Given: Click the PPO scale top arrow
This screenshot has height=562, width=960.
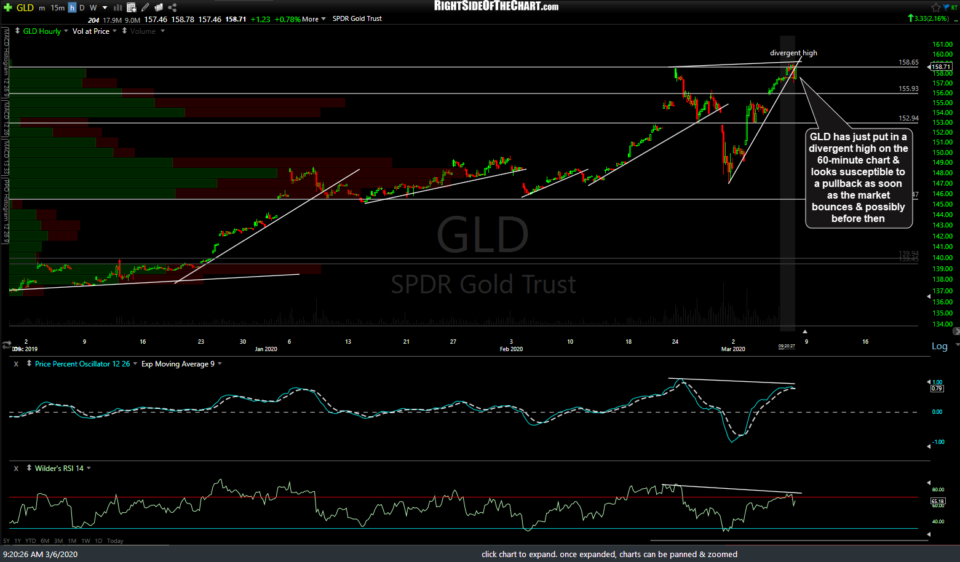Looking at the screenshot, I should click(x=929, y=382).
